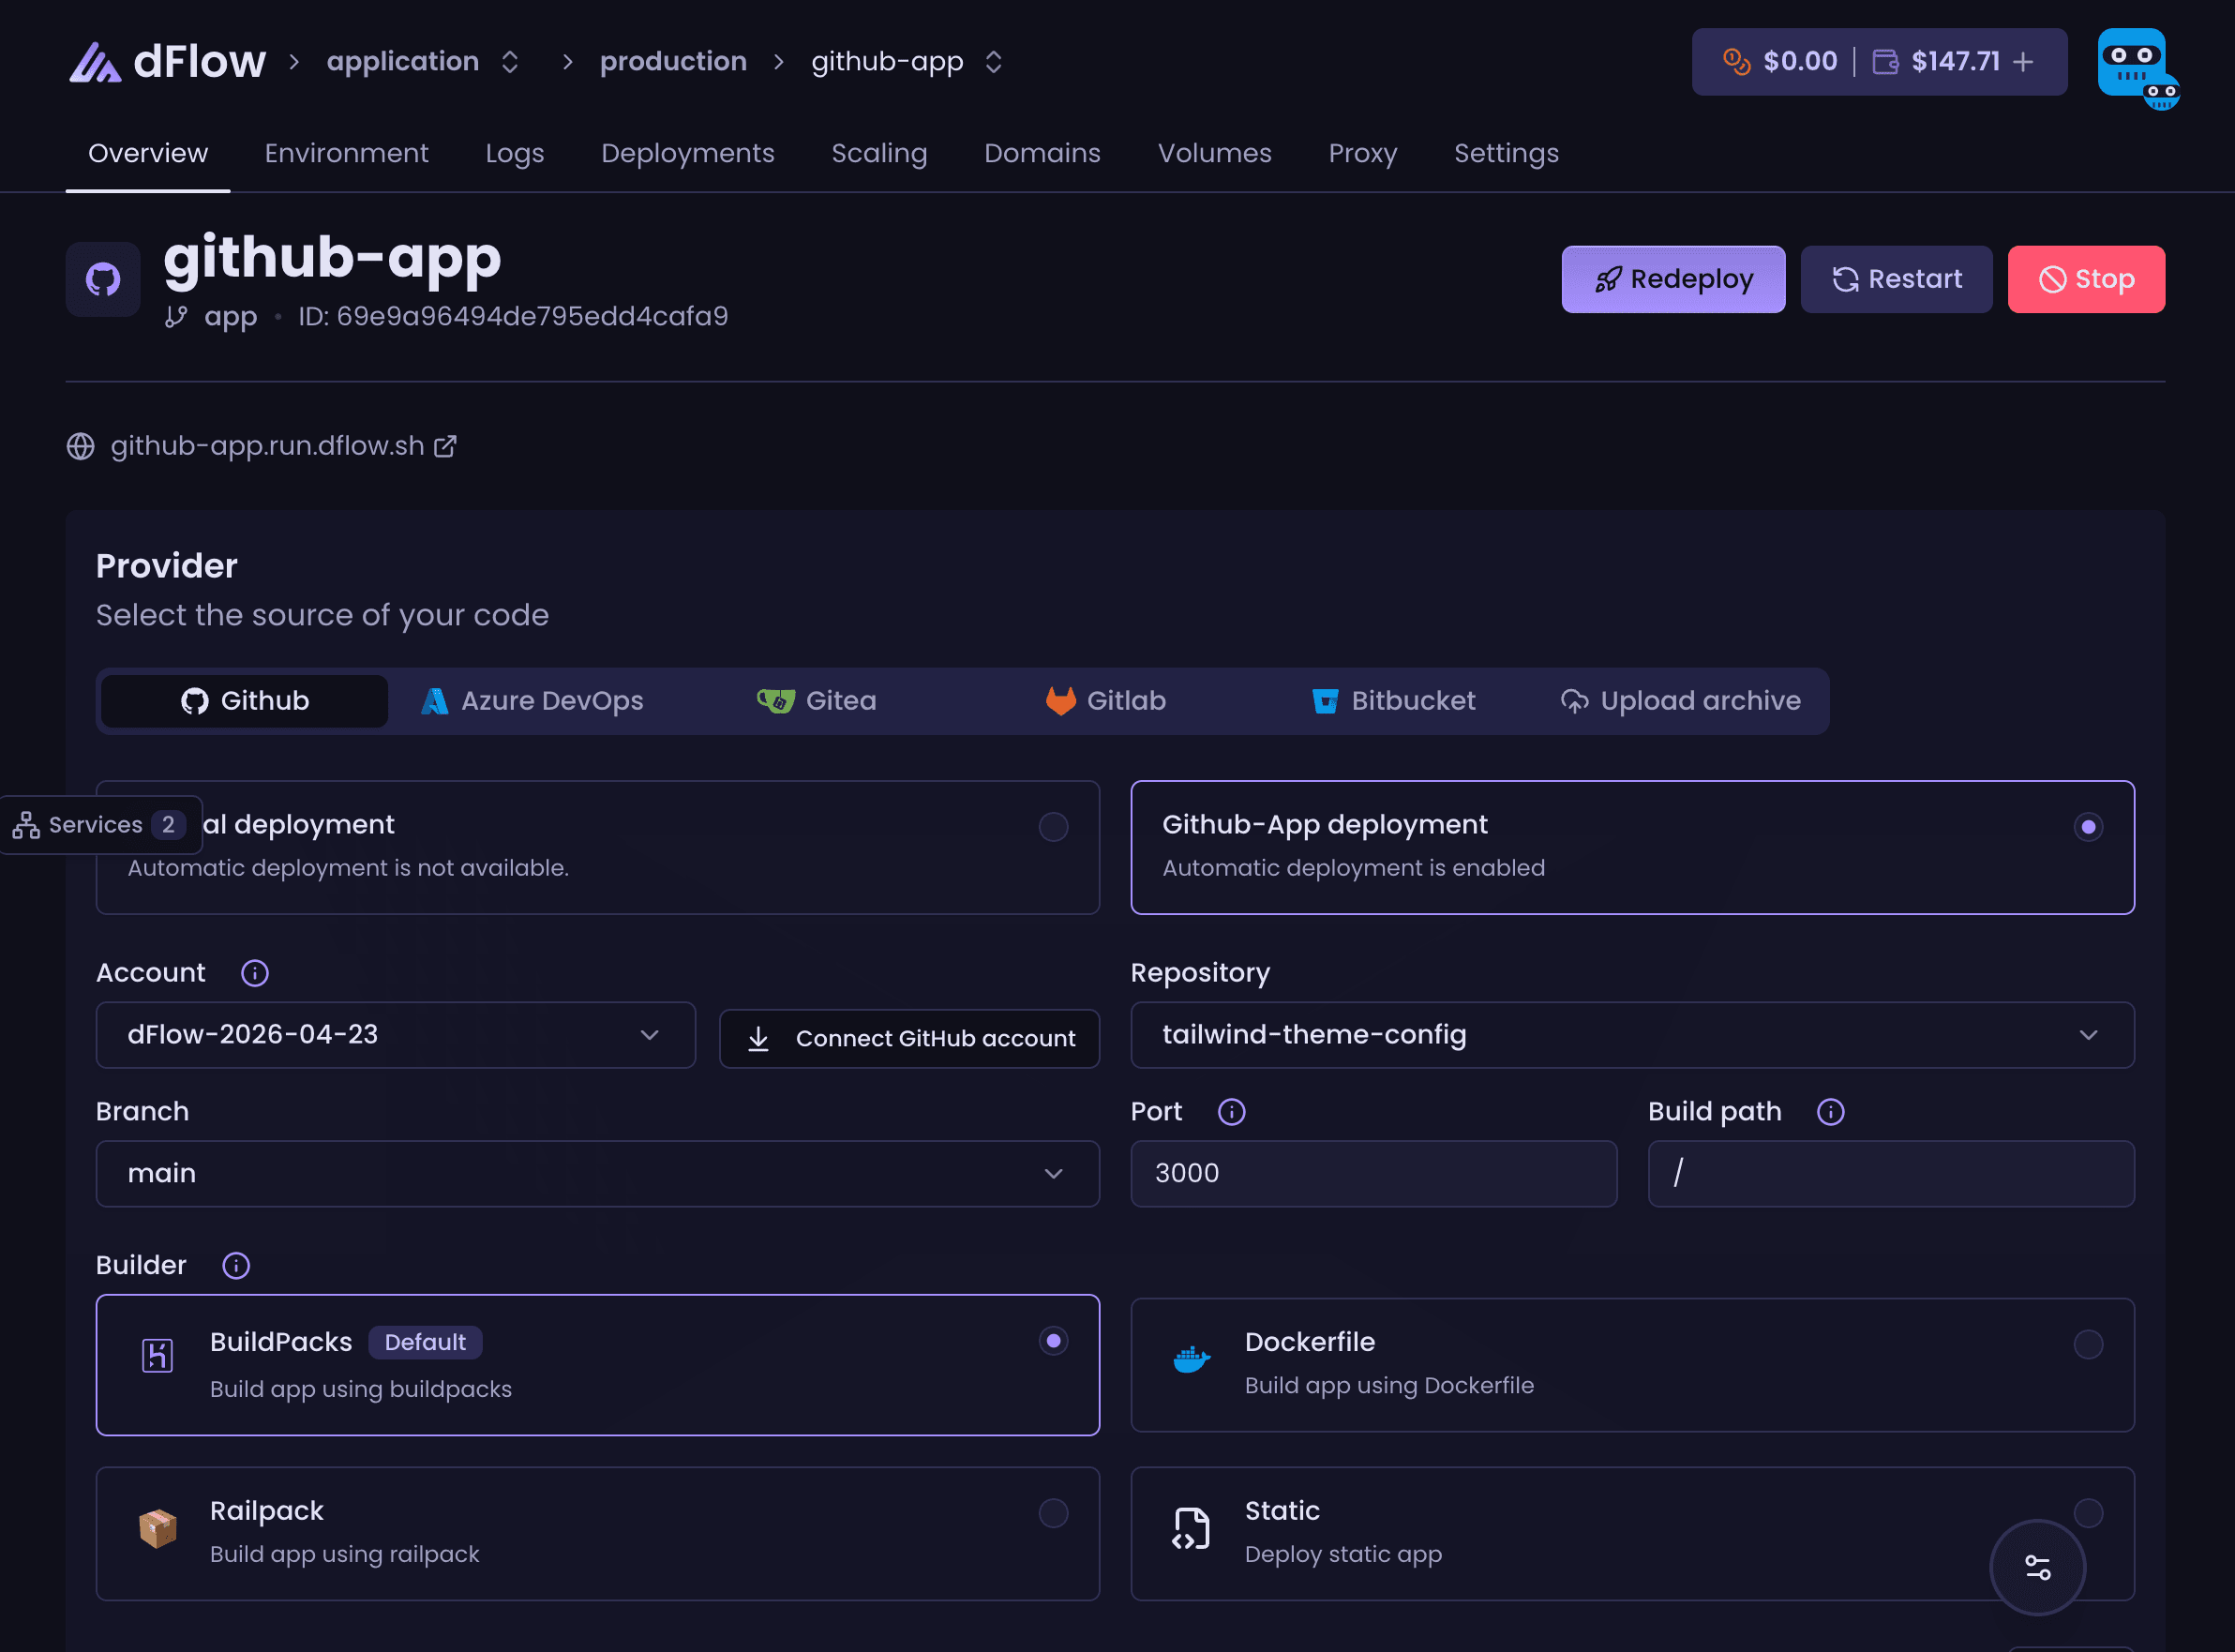Select the Overview tab
This screenshot has height=1652, width=2235.
[x=148, y=153]
